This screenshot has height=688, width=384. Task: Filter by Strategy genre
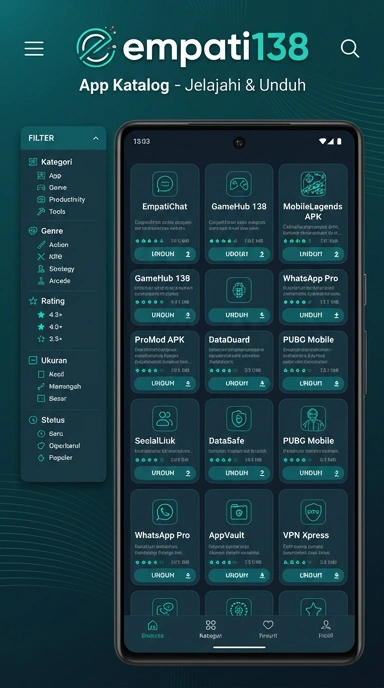56,269
